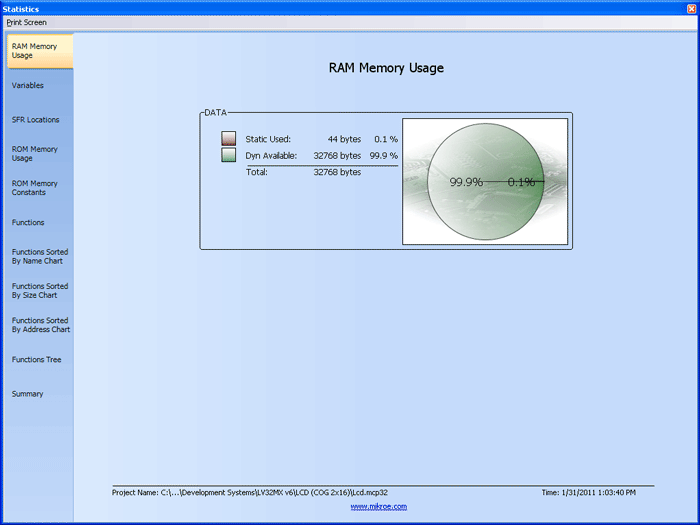Open the www.mikroe.com link
The height and width of the screenshot is (525, 700).
coord(379,506)
